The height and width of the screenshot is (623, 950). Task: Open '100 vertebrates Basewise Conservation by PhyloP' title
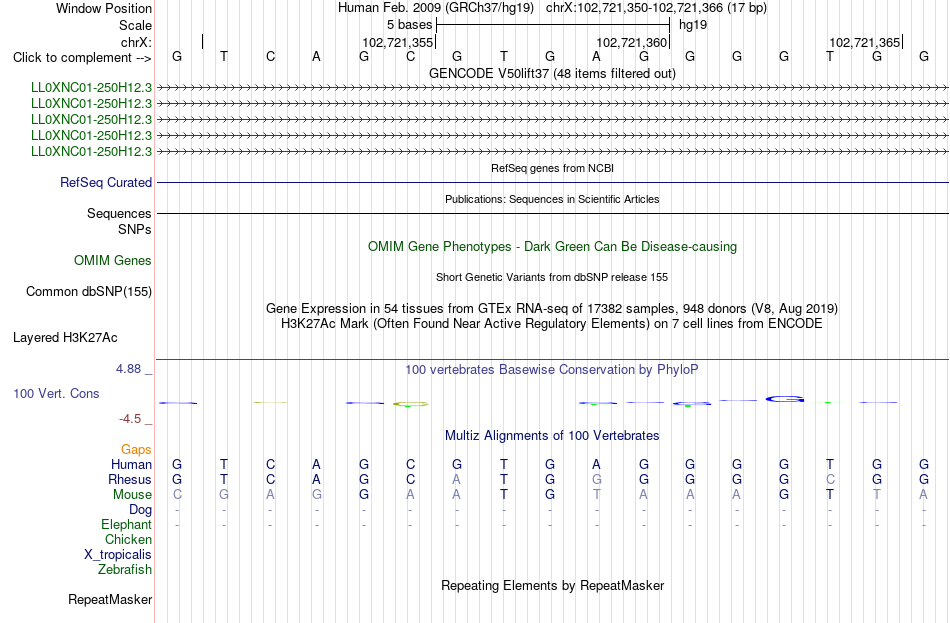tap(552, 370)
